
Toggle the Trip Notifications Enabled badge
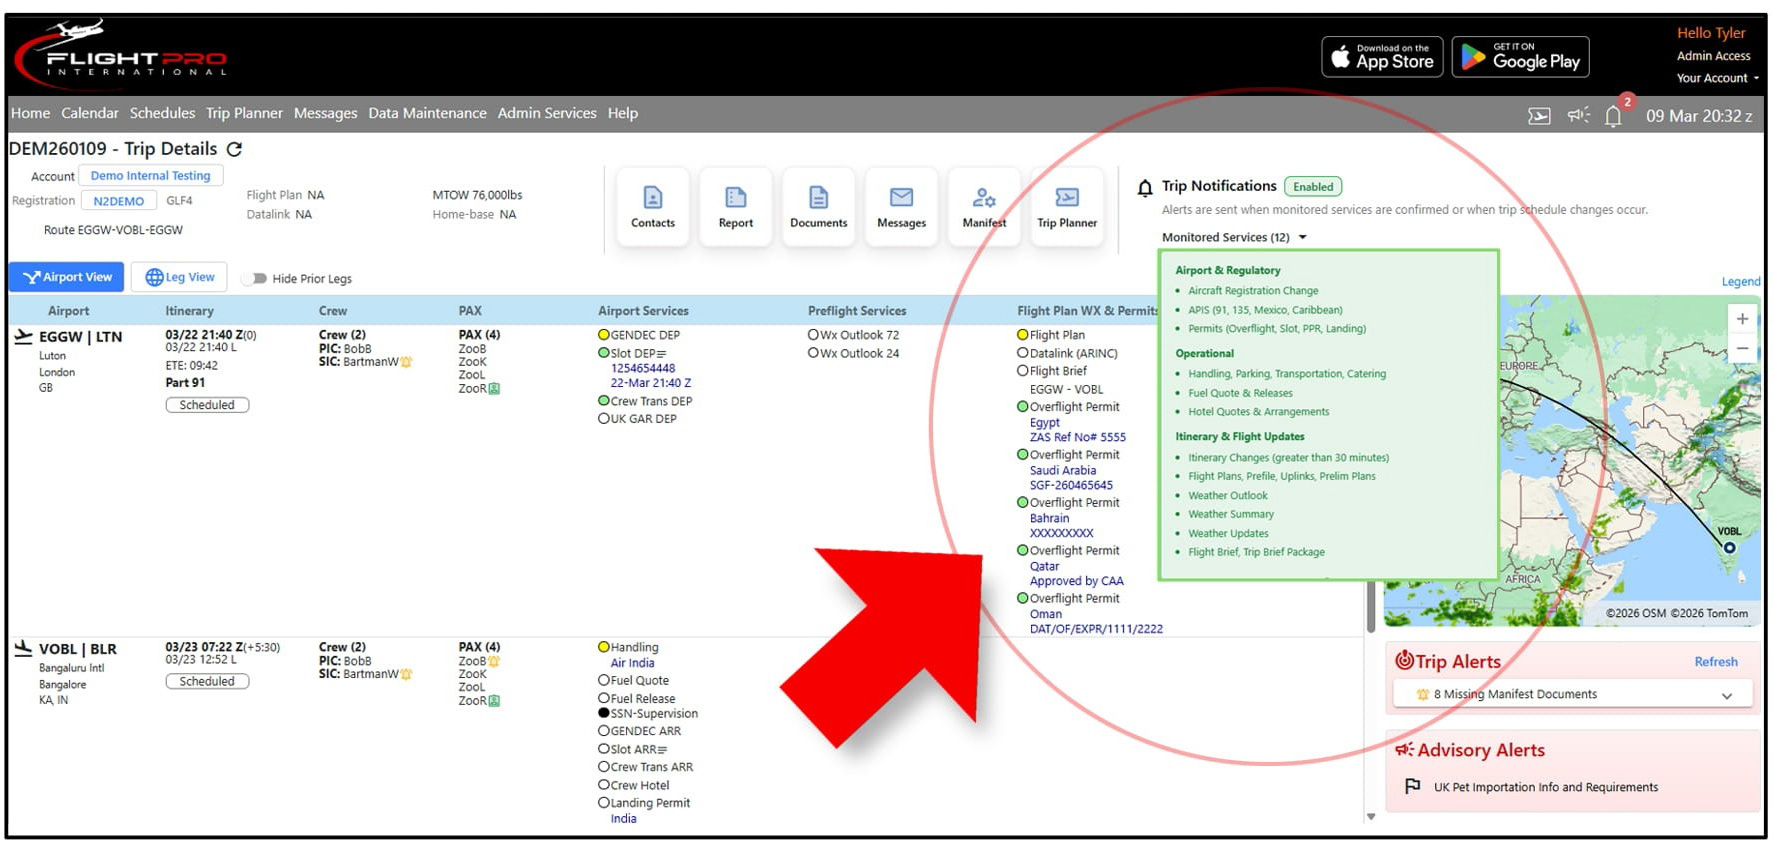pos(1312,187)
